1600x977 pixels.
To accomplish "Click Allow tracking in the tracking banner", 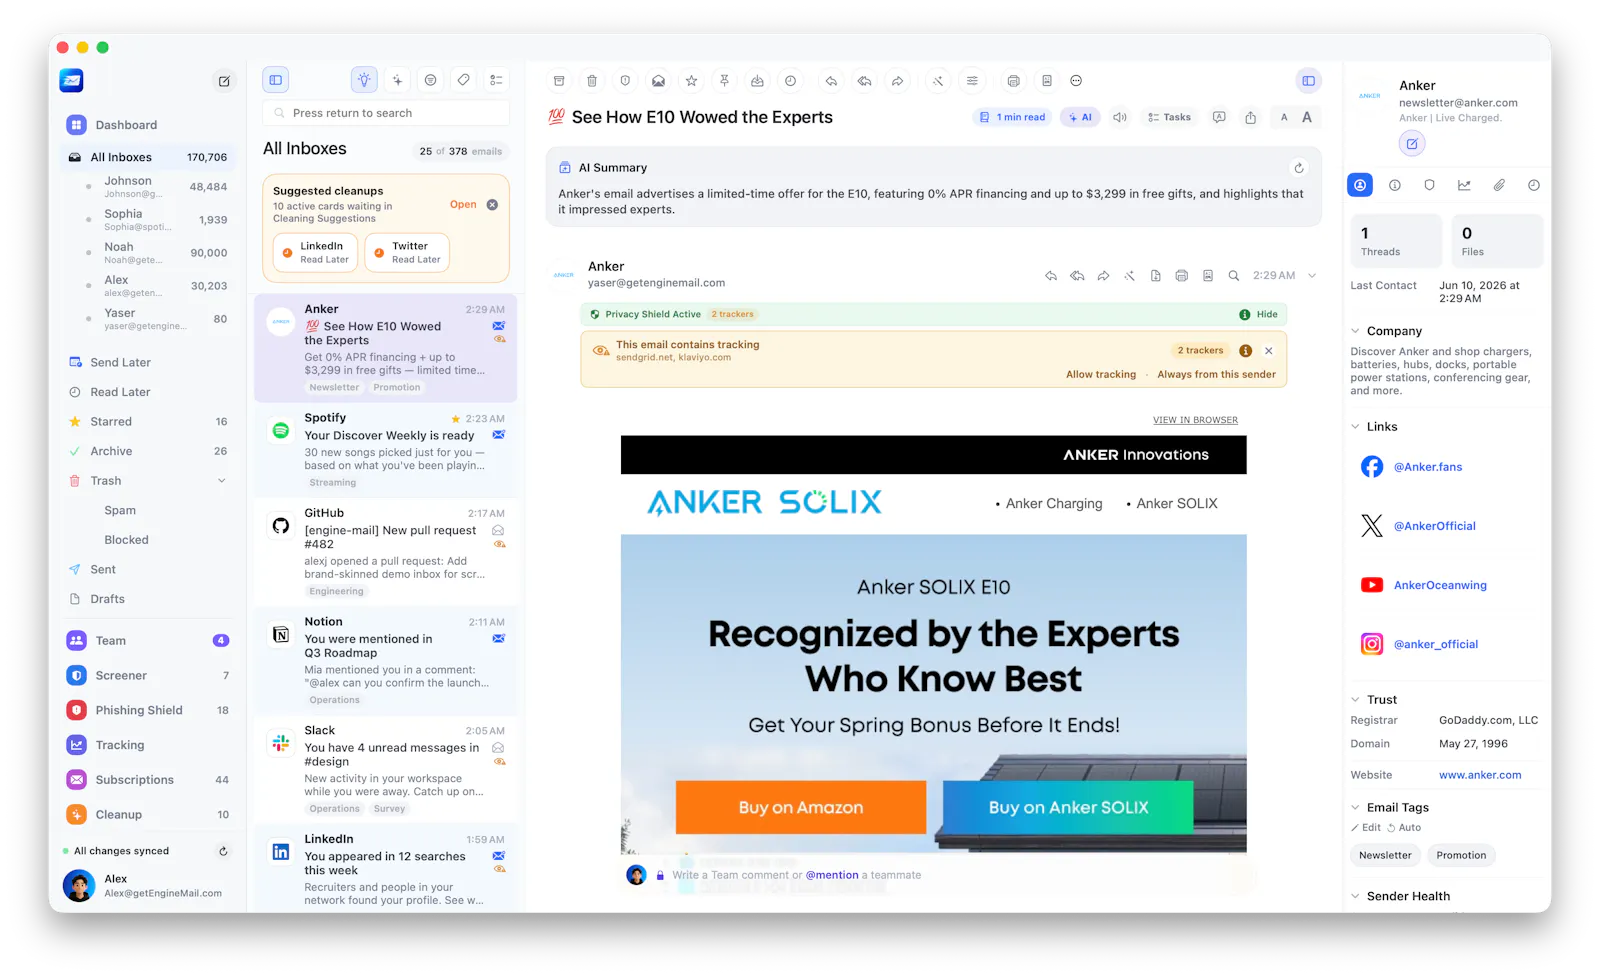I will click(1101, 375).
